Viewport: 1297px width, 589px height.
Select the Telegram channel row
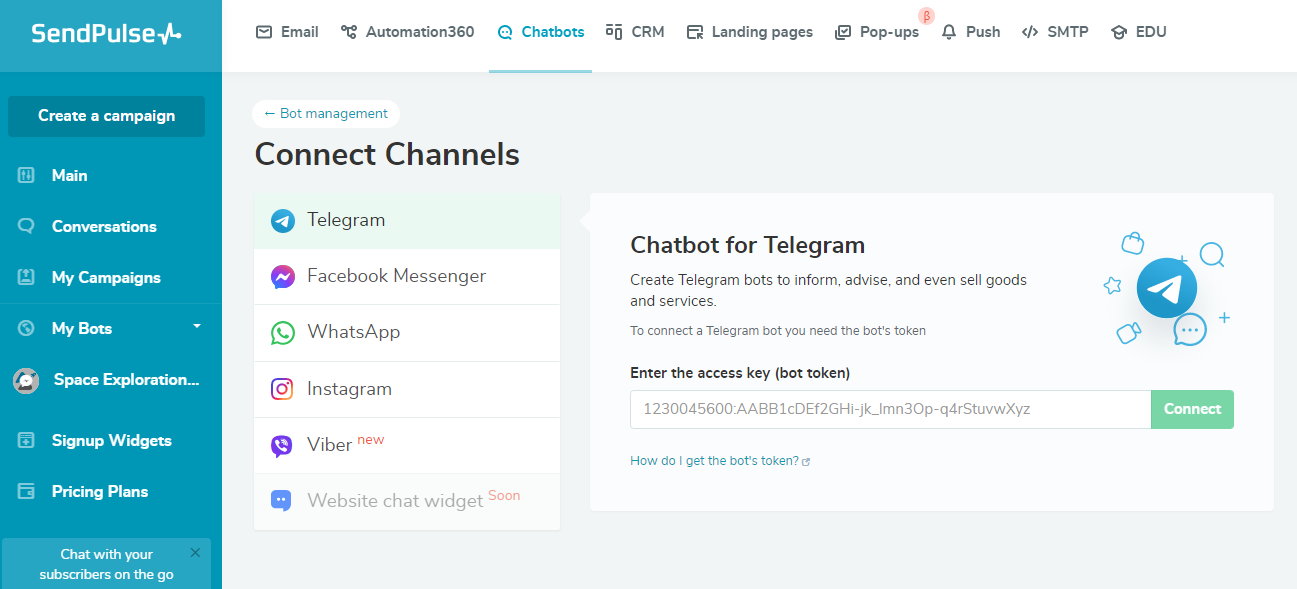pyautogui.click(x=407, y=221)
